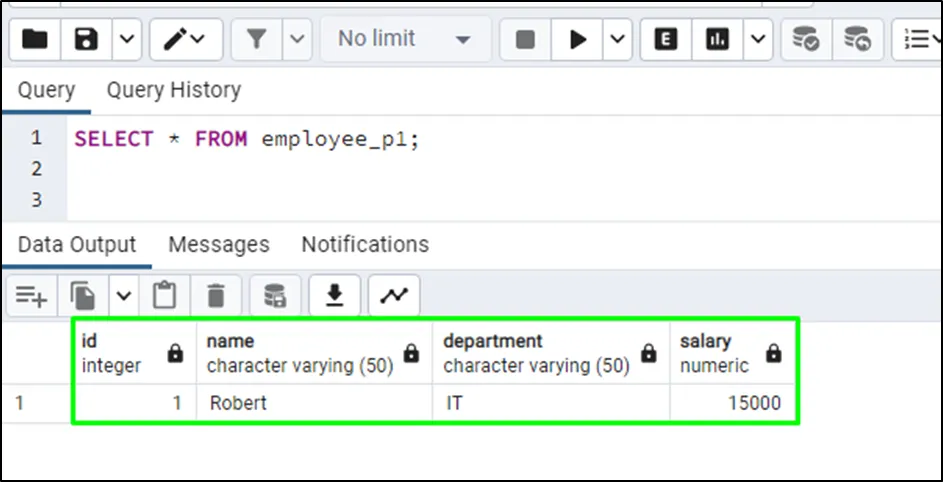Click the Stop query square button
This screenshot has height=482, width=943.
coord(525,39)
